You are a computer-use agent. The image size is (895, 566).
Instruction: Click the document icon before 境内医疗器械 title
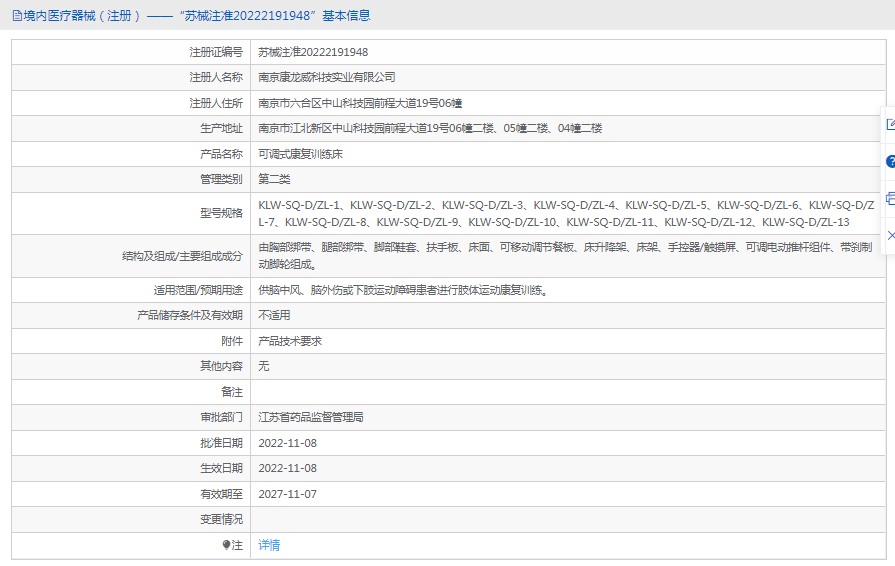pyautogui.click(x=17, y=16)
